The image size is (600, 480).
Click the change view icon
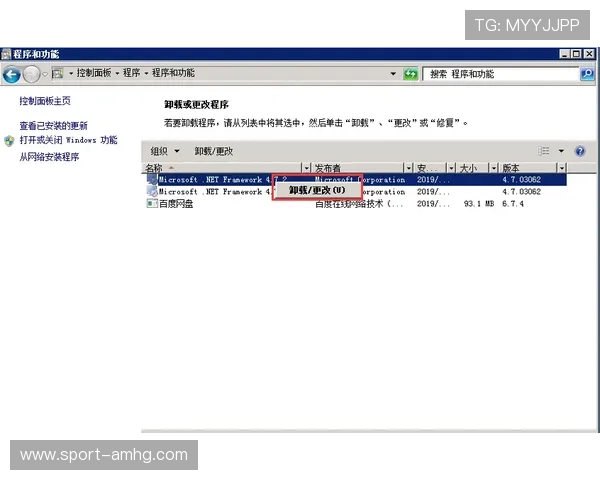[x=544, y=151]
